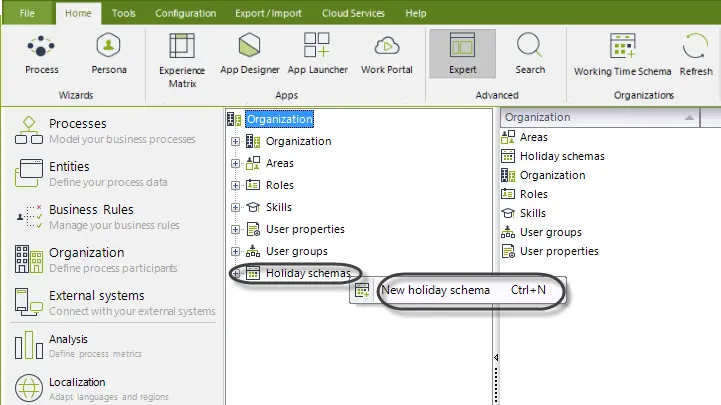Open External systems module in sidebar
Viewport: 721px width, 405px height.
[115, 302]
